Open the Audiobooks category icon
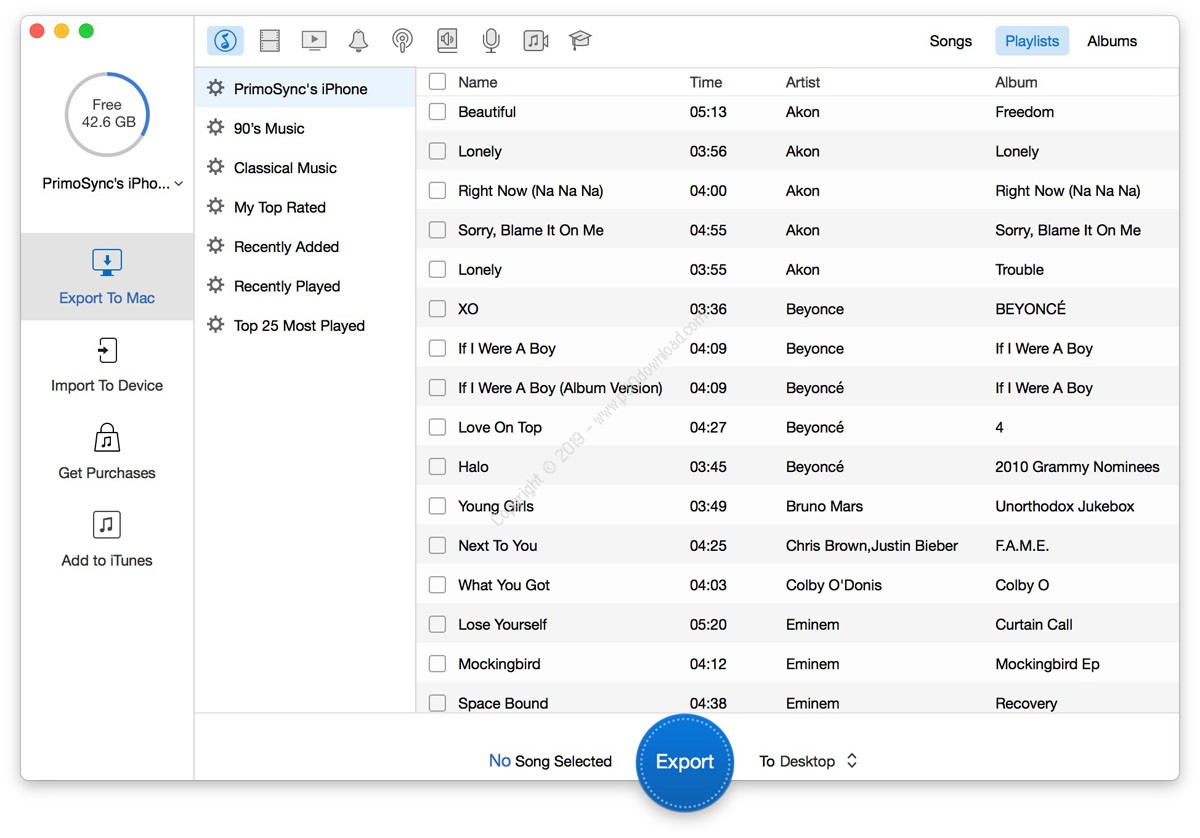 click(447, 41)
